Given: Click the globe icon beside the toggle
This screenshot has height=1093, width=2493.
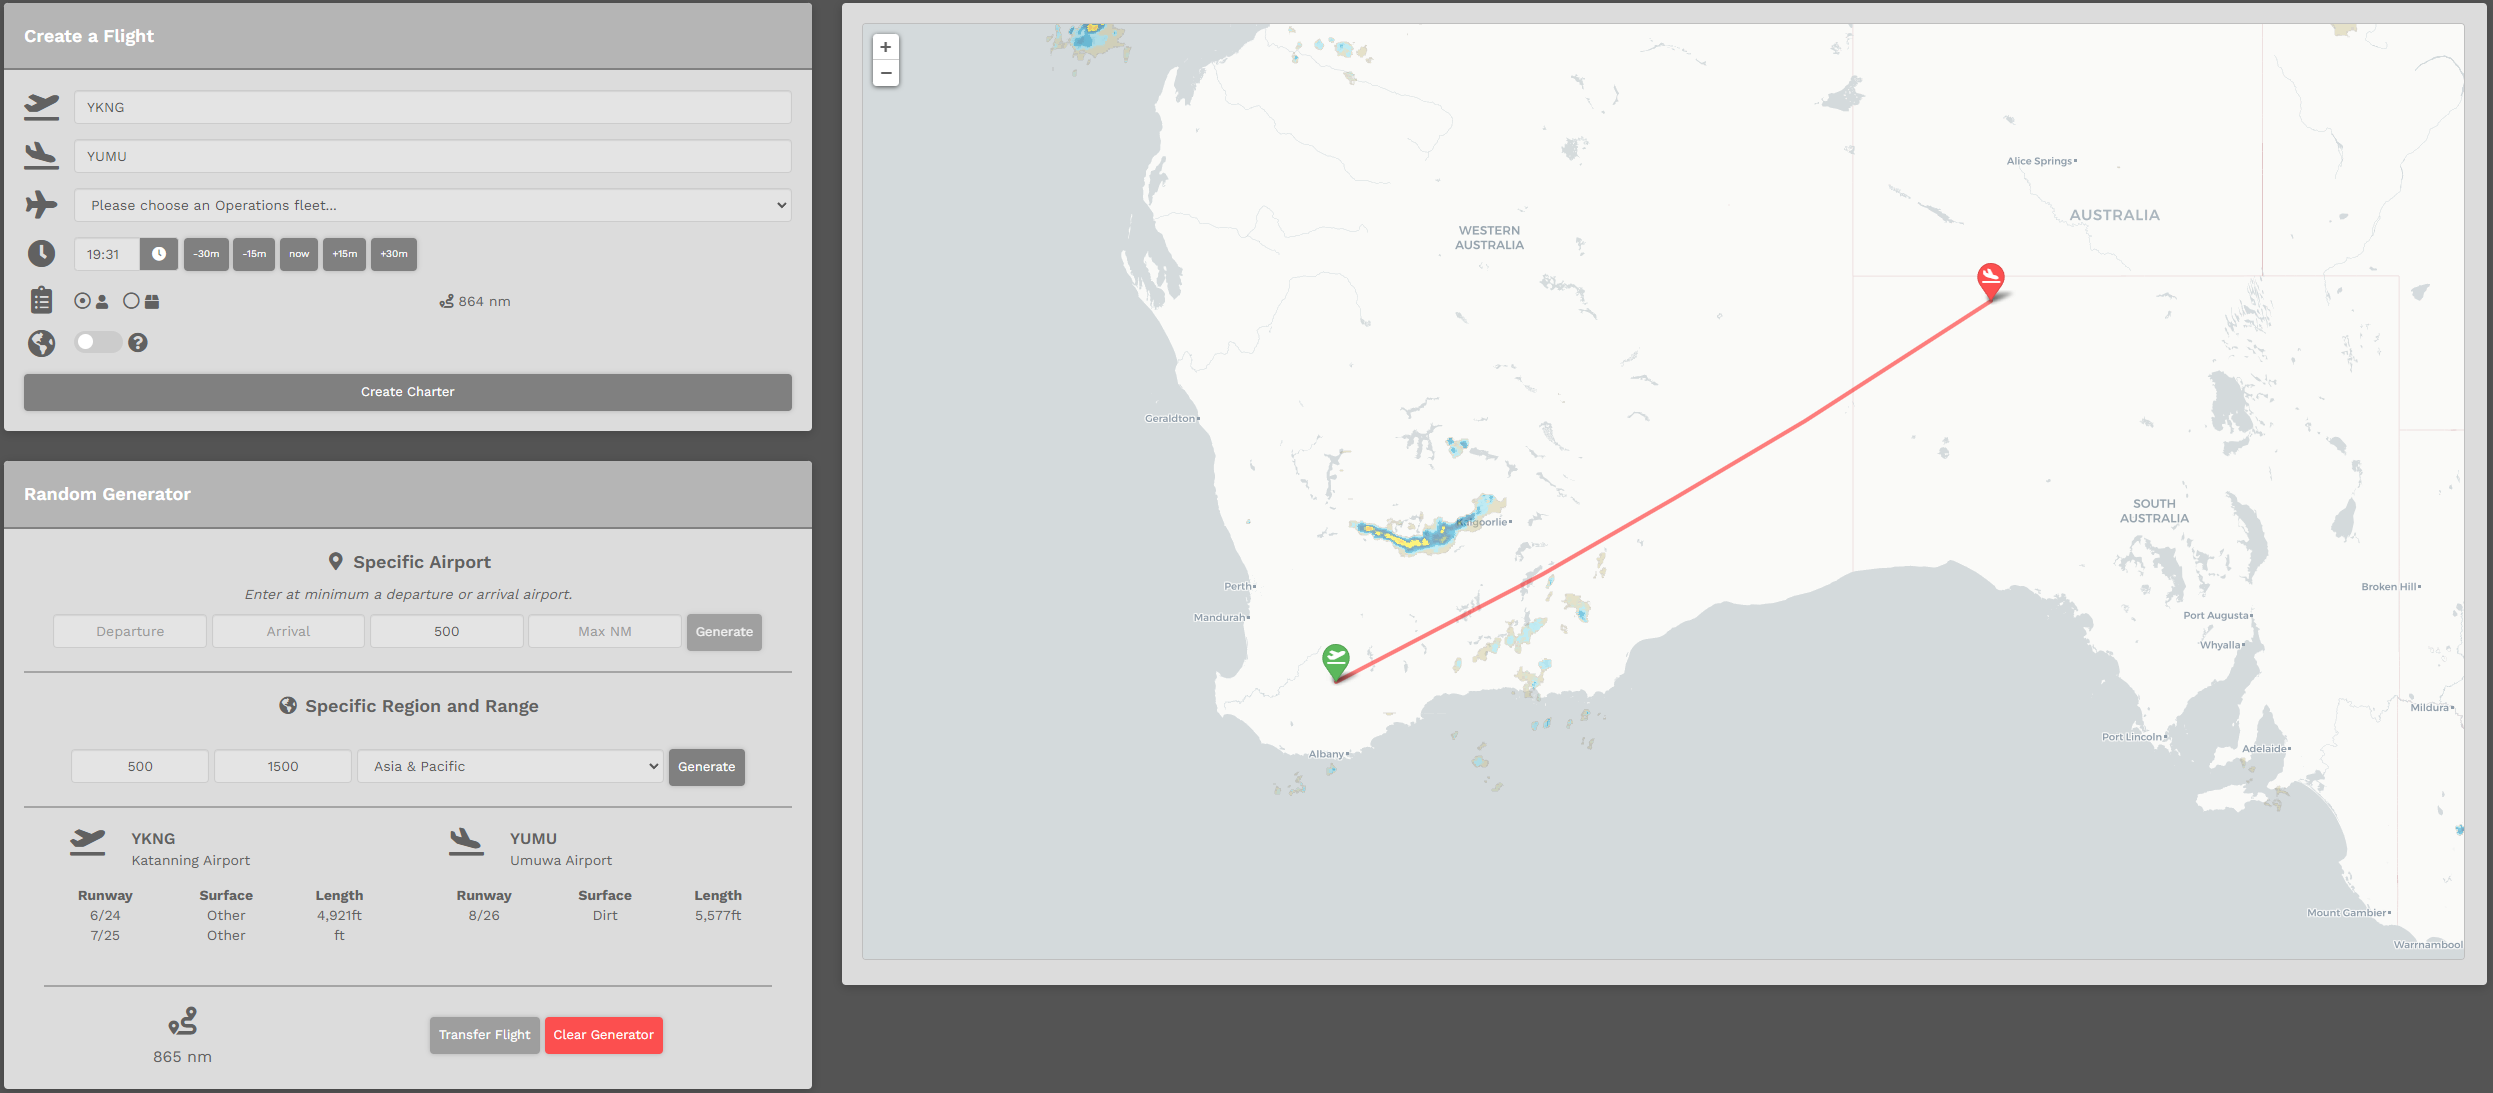Looking at the screenshot, I should tap(41, 343).
